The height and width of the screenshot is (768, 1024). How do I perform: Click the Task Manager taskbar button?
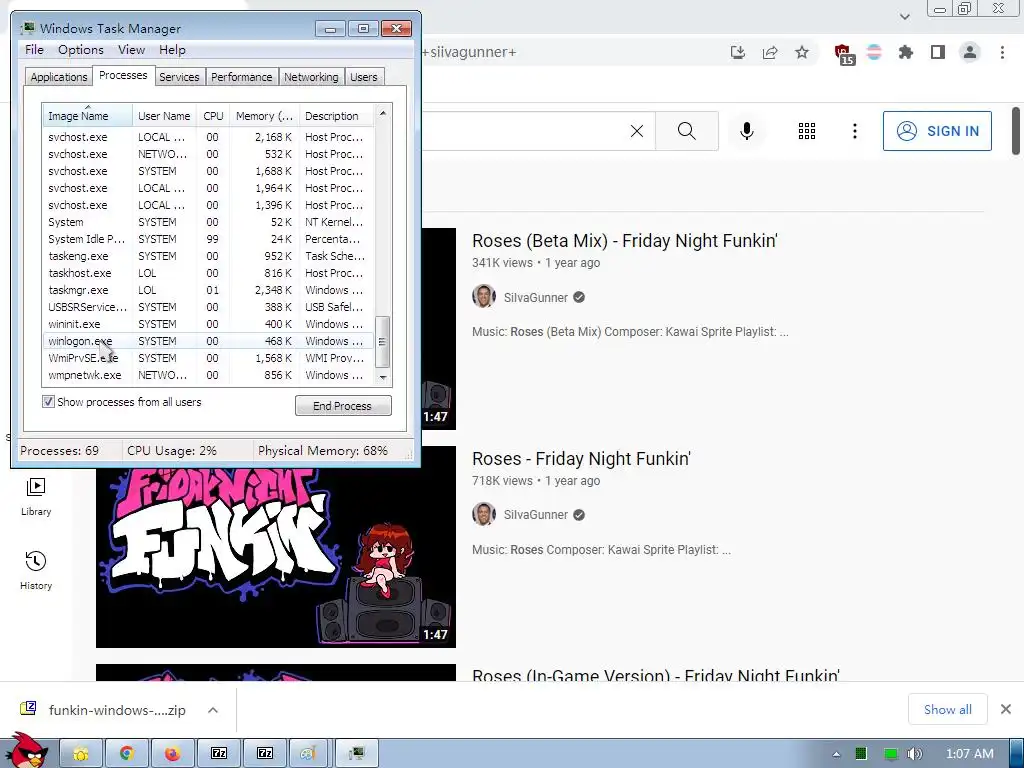coord(357,754)
